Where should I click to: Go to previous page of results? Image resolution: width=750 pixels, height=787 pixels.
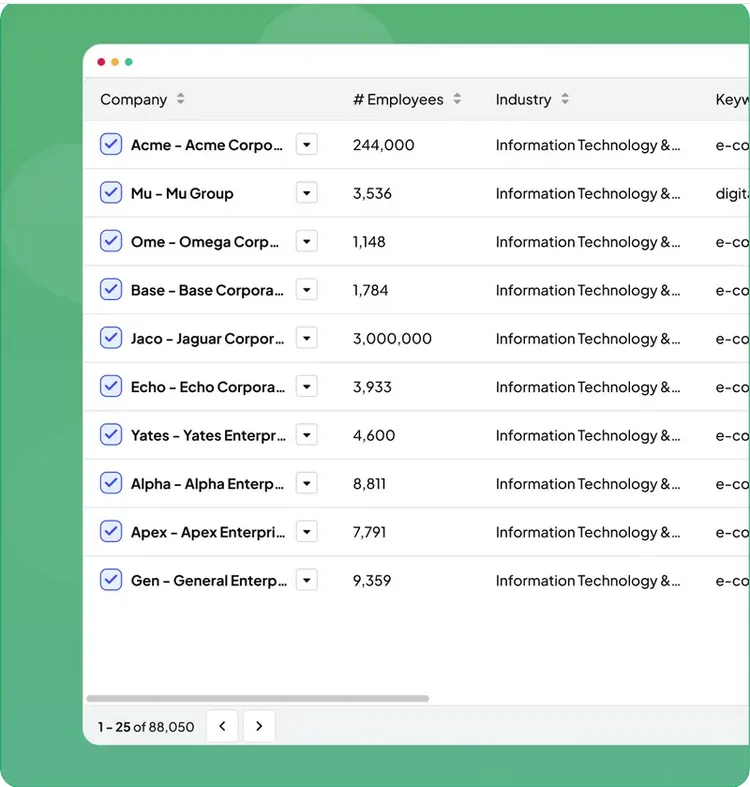pyautogui.click(x=222, y=726)
